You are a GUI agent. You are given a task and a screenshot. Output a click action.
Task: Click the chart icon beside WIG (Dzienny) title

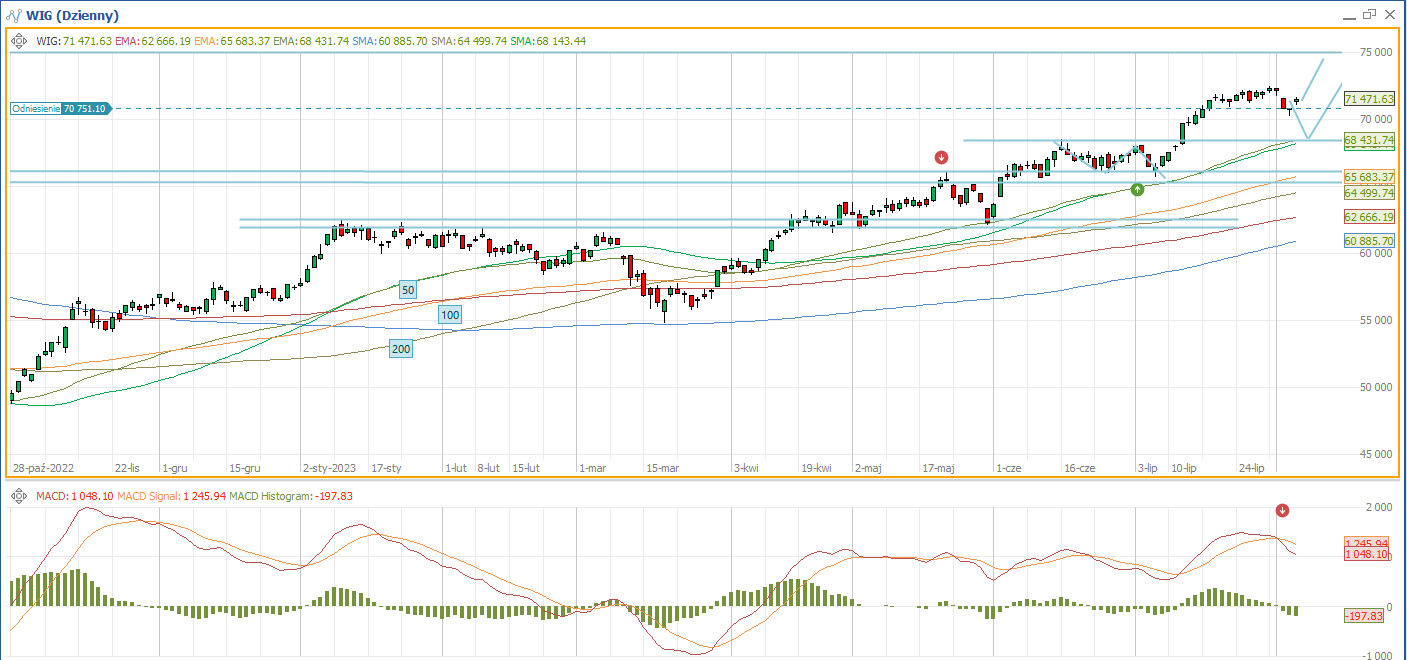pyautogui.click(x=13, y=15)
